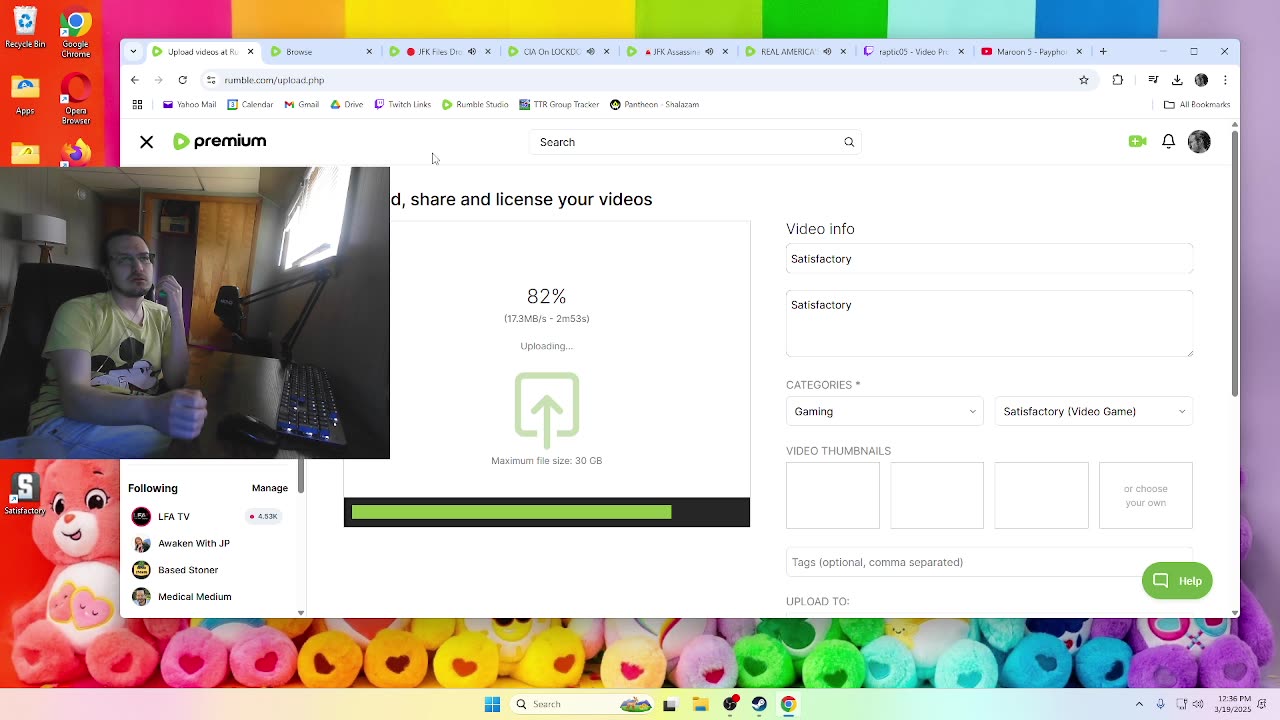This screenshot has width=1280, height=720.
Task: Open Chrome downloads icon
Action: 1177,80
